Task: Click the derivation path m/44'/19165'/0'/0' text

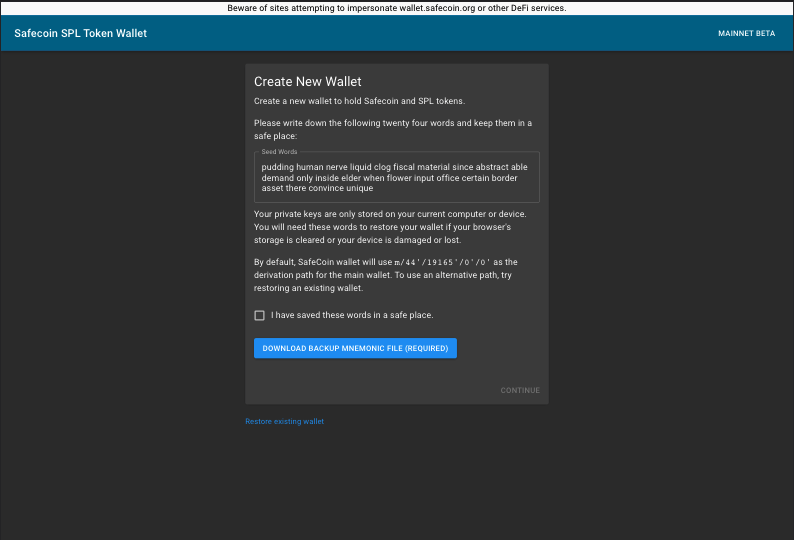Action: point(442,262)
